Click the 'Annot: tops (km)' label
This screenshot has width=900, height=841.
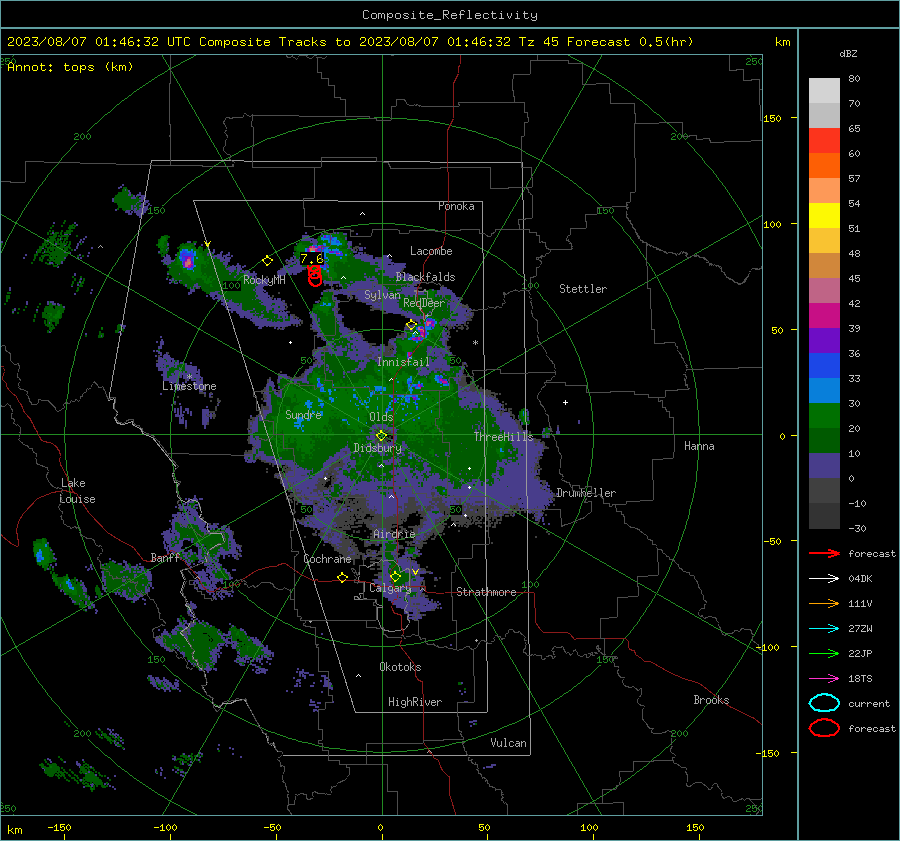(x=70, y=67)
